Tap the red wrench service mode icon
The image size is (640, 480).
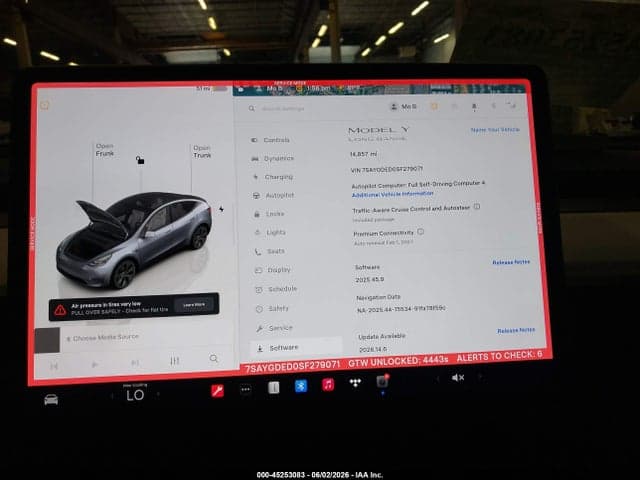(217, 391)
